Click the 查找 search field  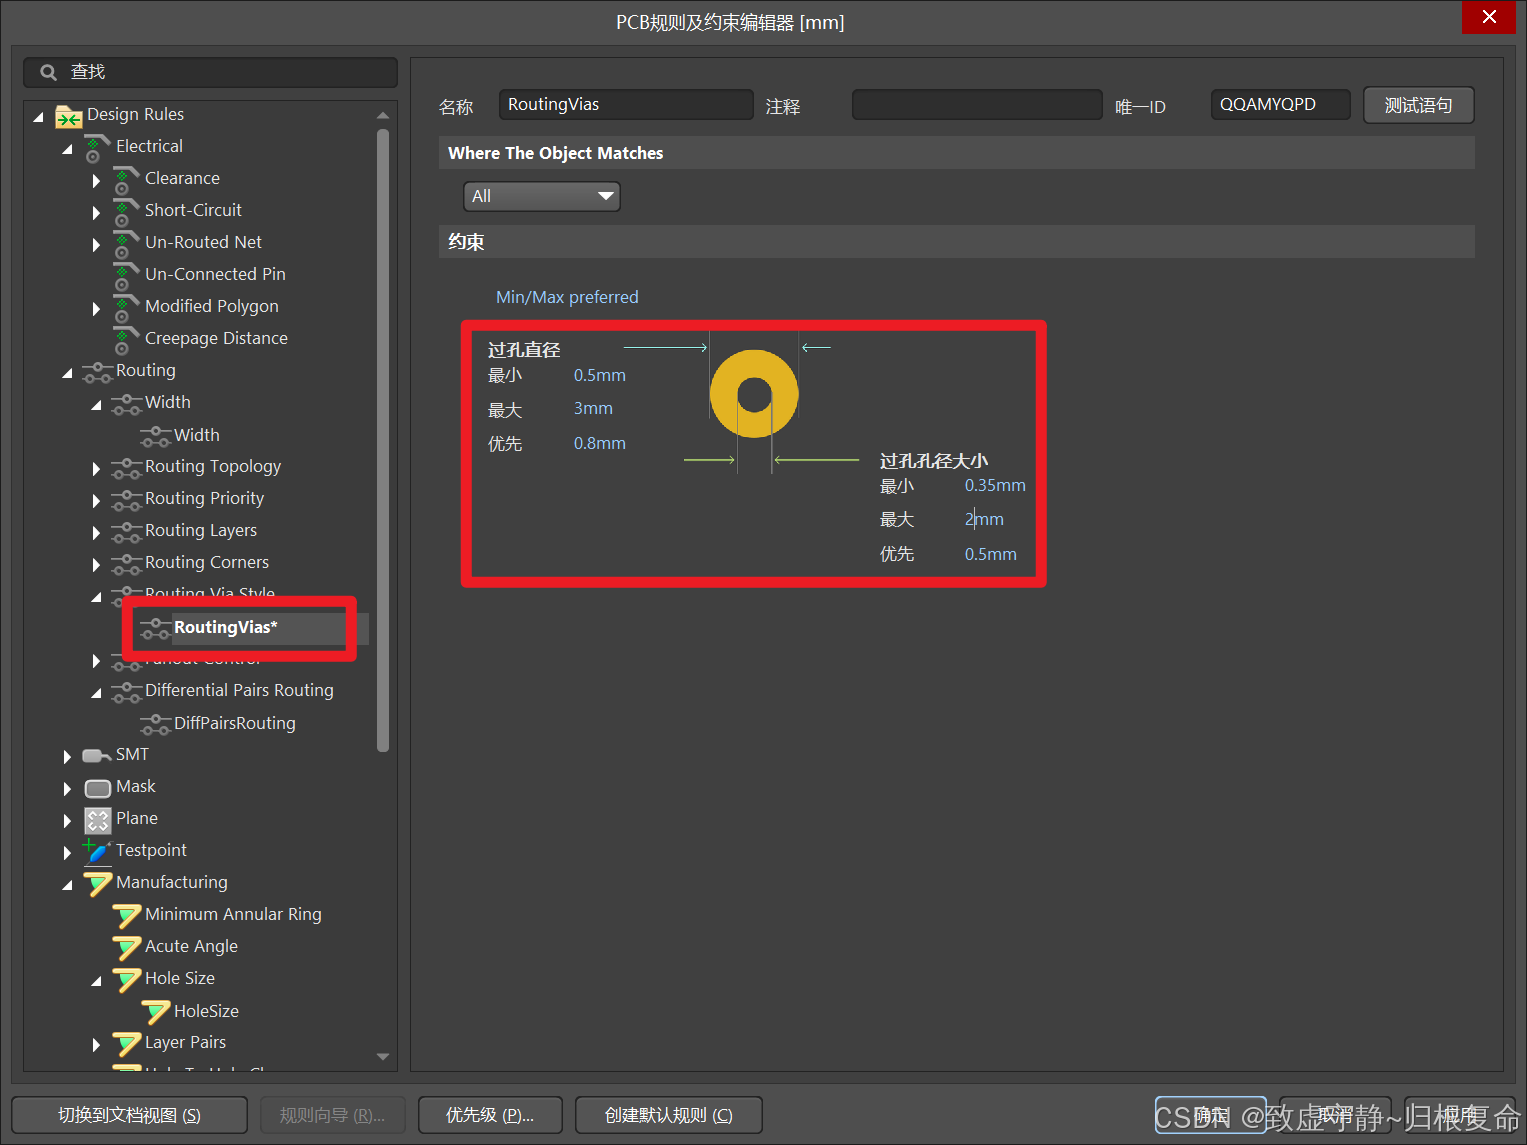(x=211, y=72)
